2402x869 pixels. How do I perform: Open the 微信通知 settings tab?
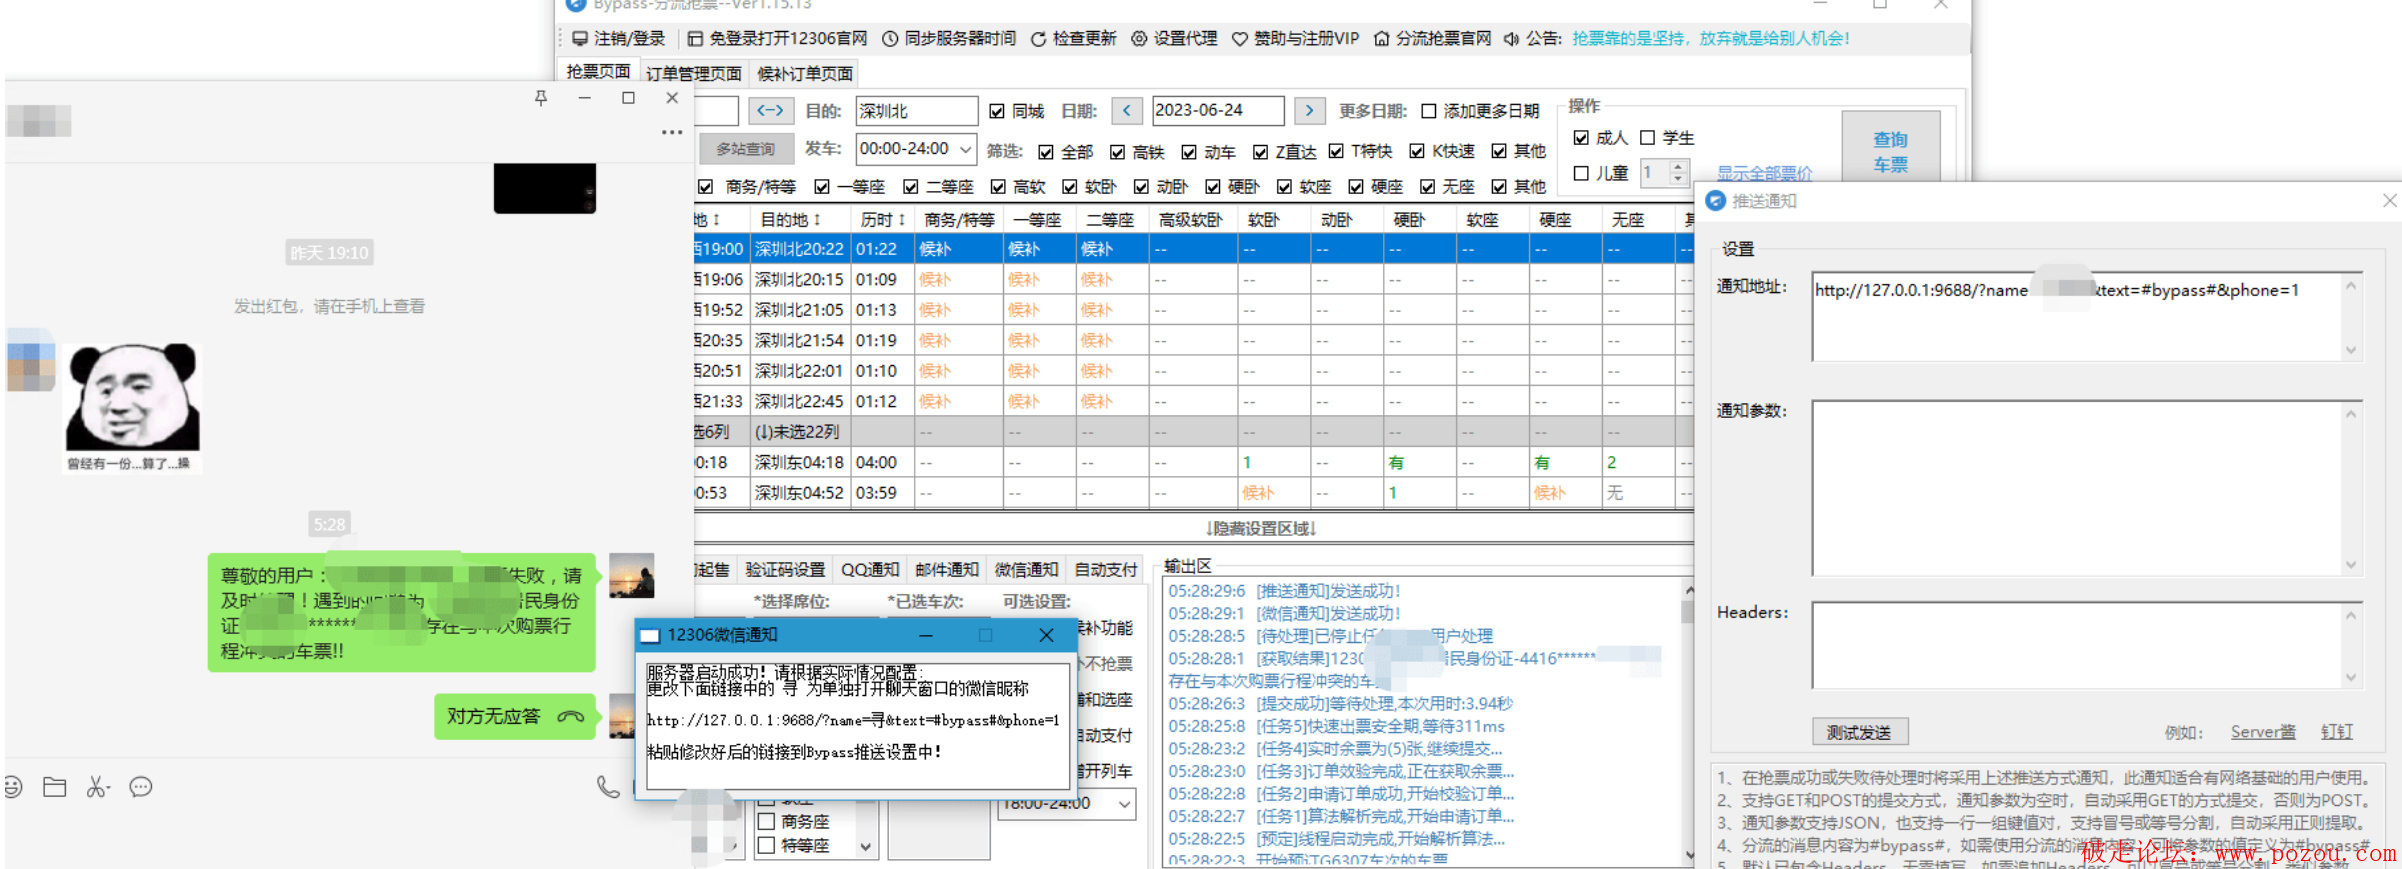pos(1025,569)
